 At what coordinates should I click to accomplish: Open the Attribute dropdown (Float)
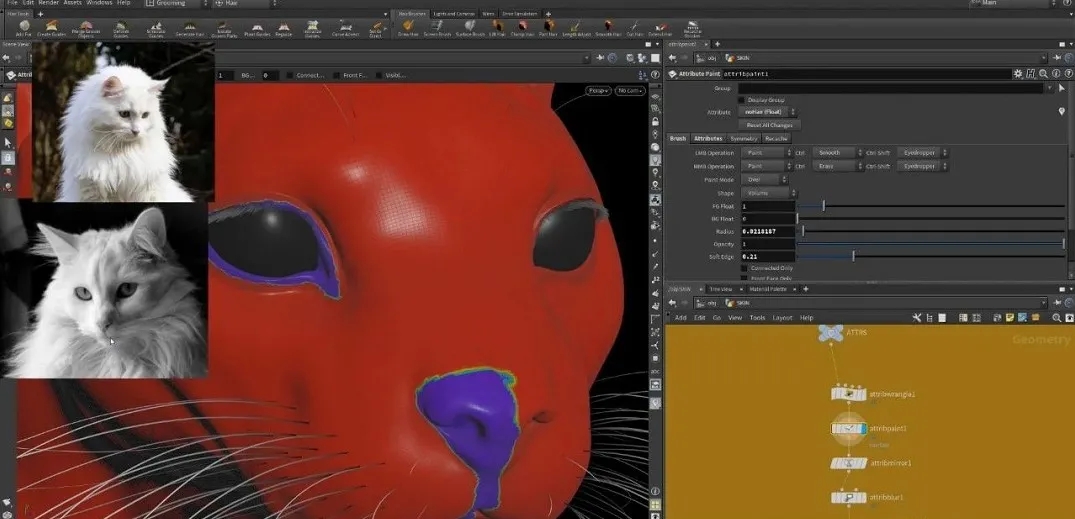coord(769,112)
